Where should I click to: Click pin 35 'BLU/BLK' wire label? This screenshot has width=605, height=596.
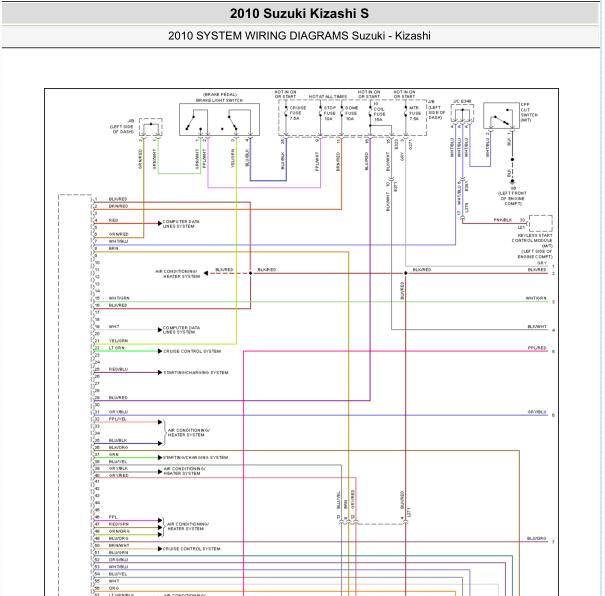tap(118, 440)
